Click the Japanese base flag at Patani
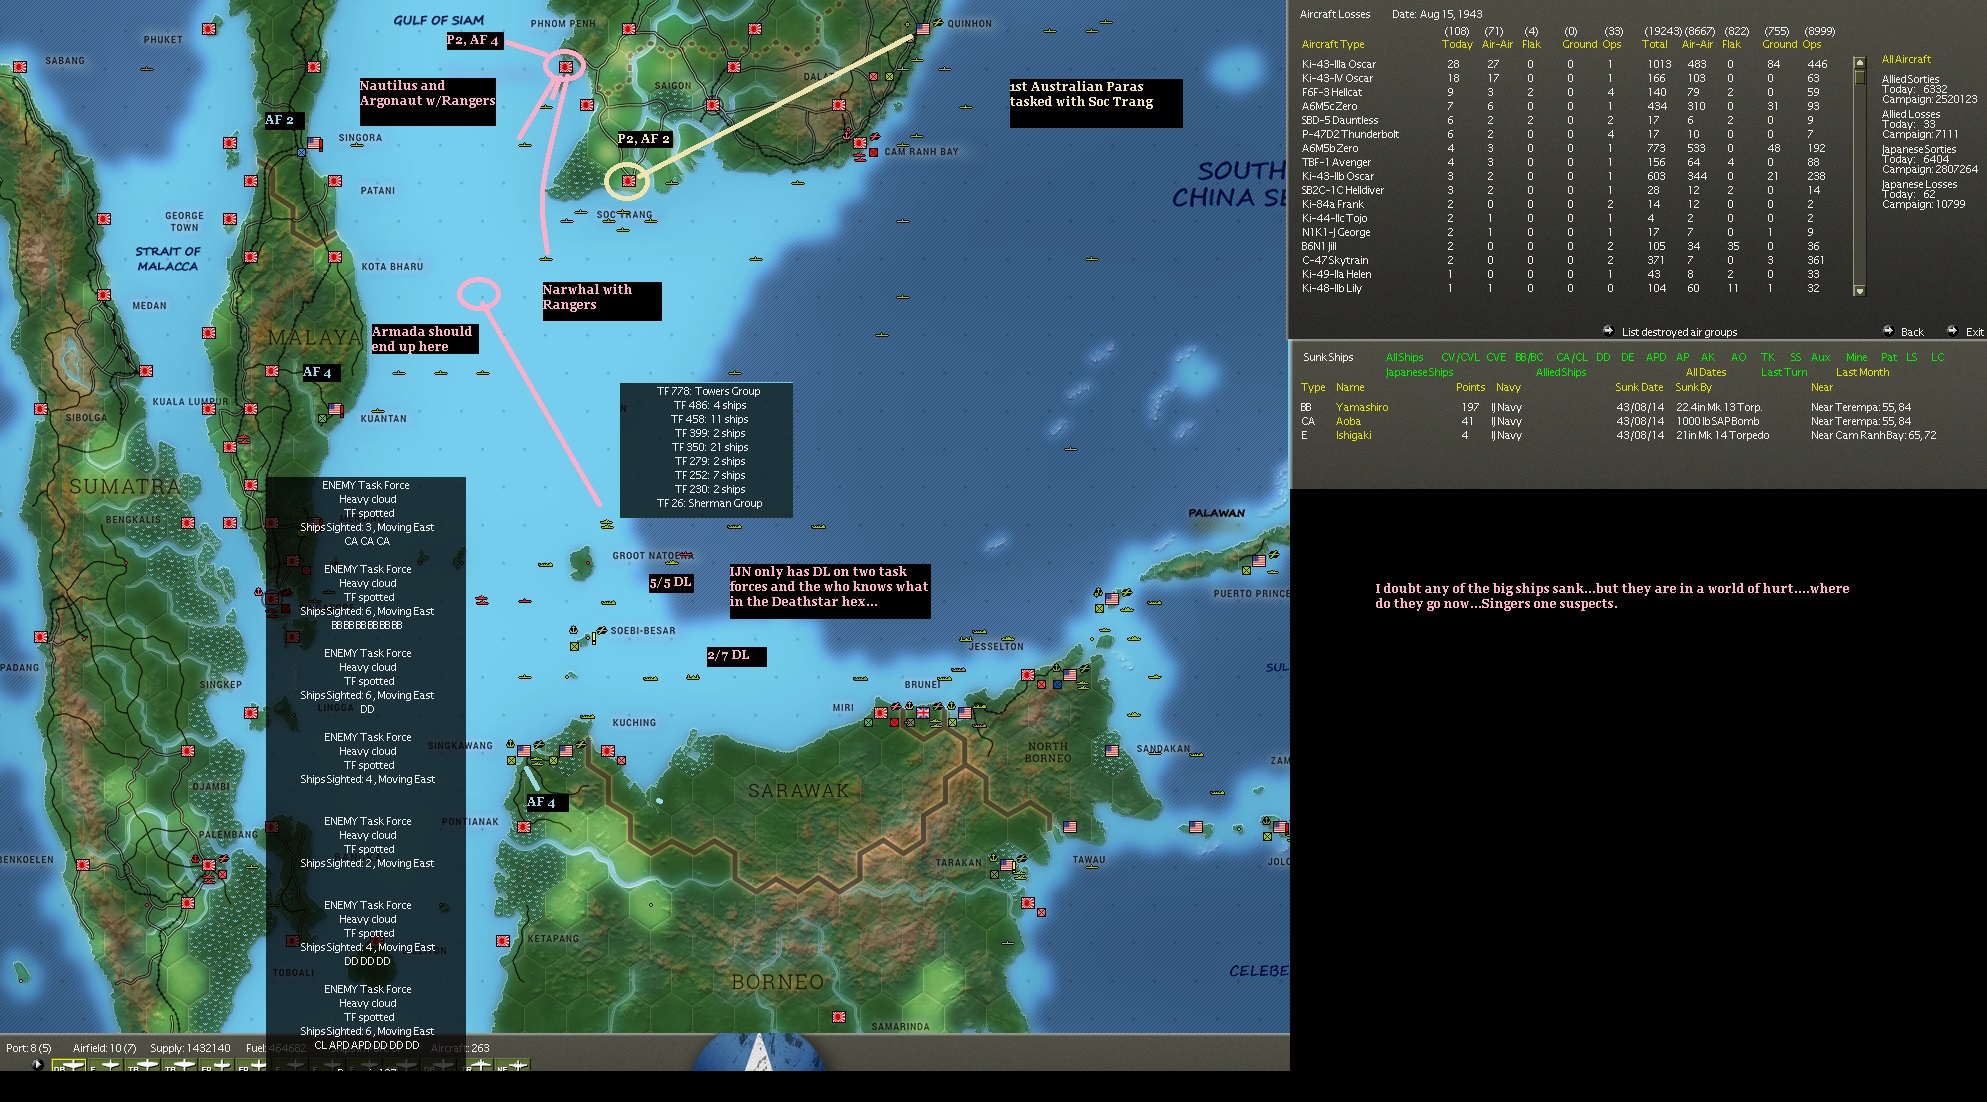The width and height of the screenshot is (1987, 1102). pos(335,181)
